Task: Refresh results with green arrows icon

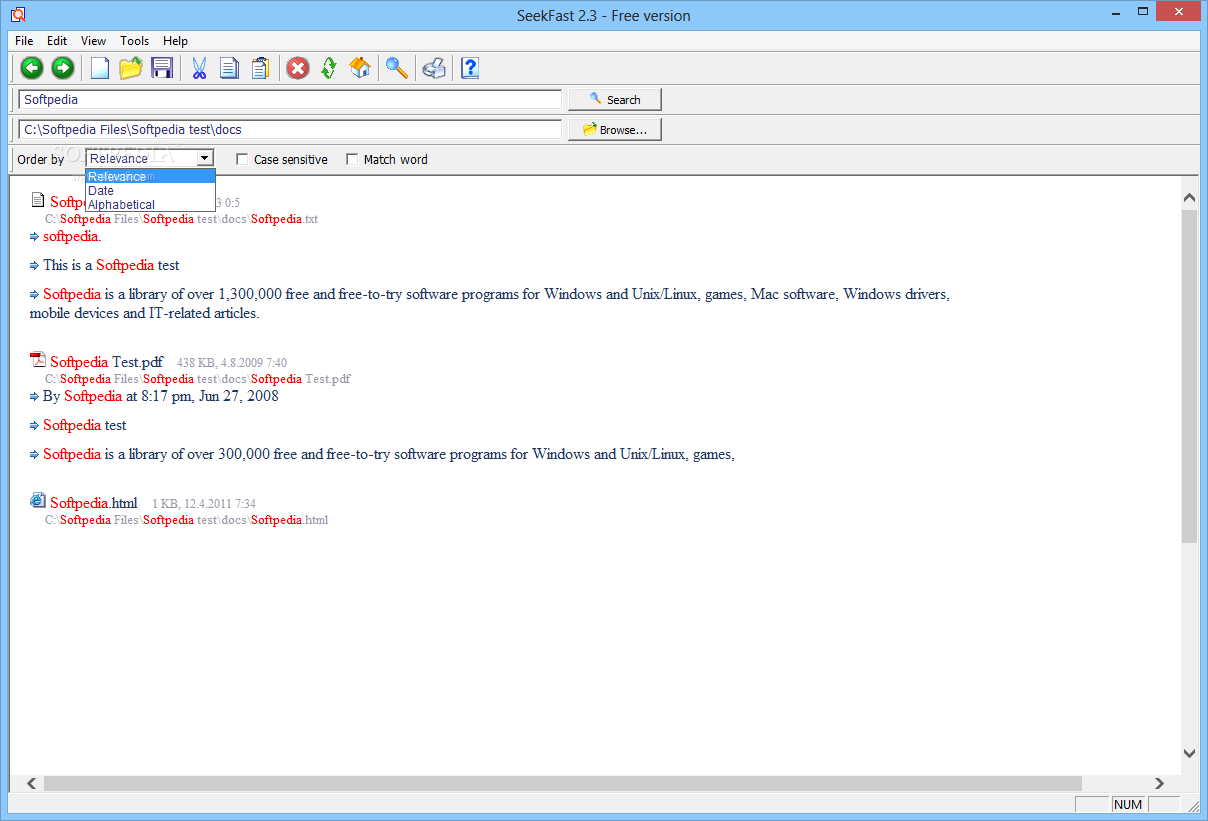Action: [329, 68]
